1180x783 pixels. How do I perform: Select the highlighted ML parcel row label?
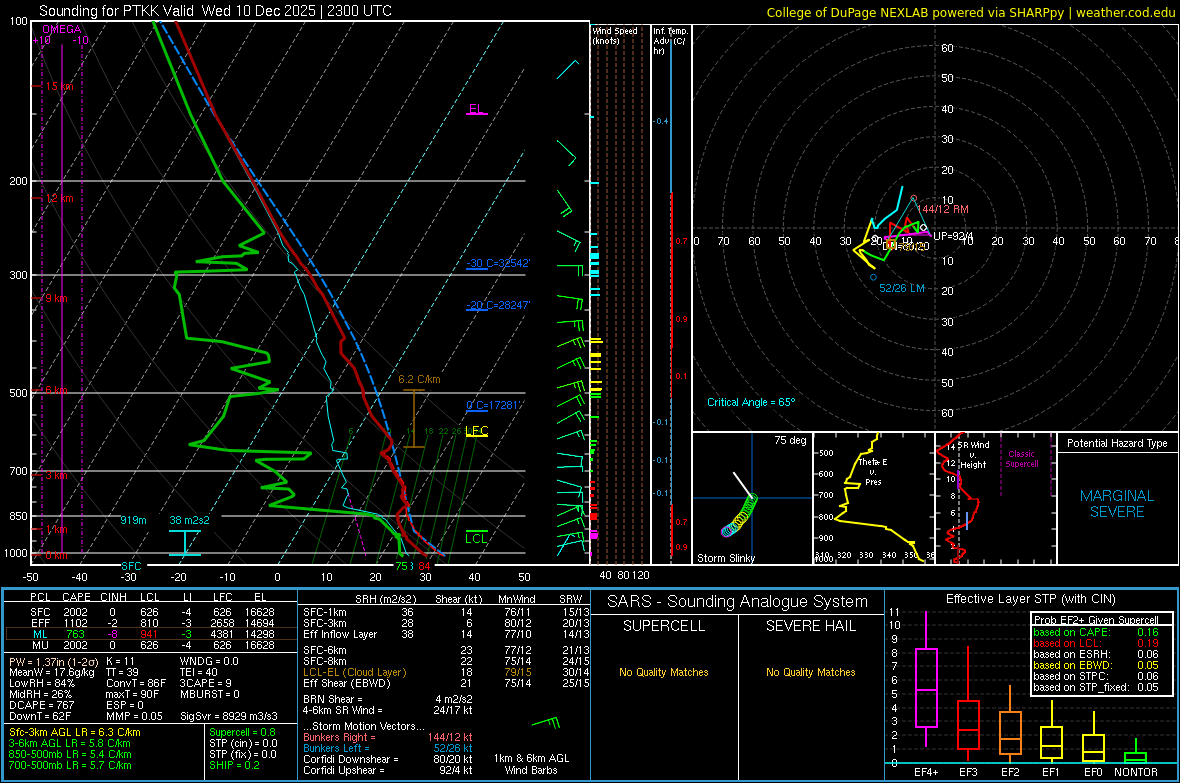[x=40, y=634]
